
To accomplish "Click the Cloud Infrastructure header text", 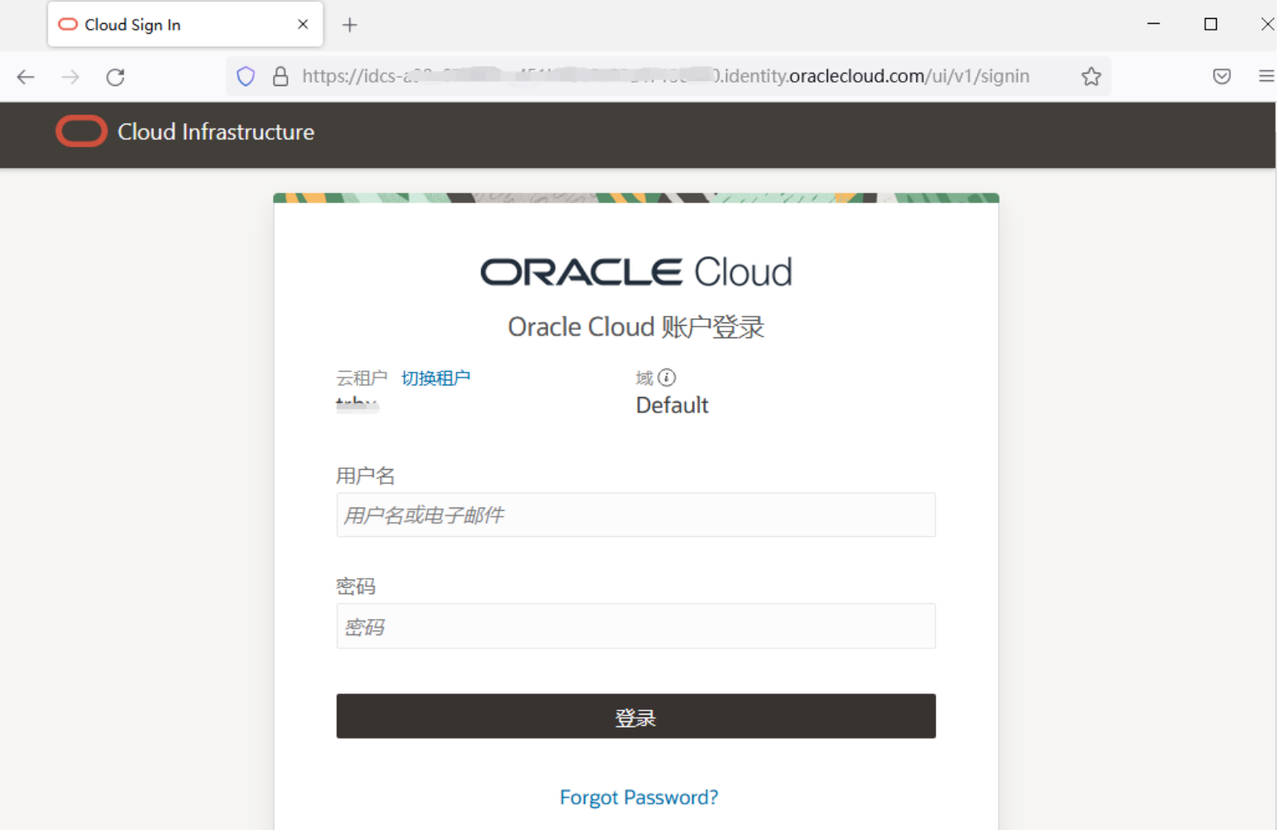I will 216,132.
